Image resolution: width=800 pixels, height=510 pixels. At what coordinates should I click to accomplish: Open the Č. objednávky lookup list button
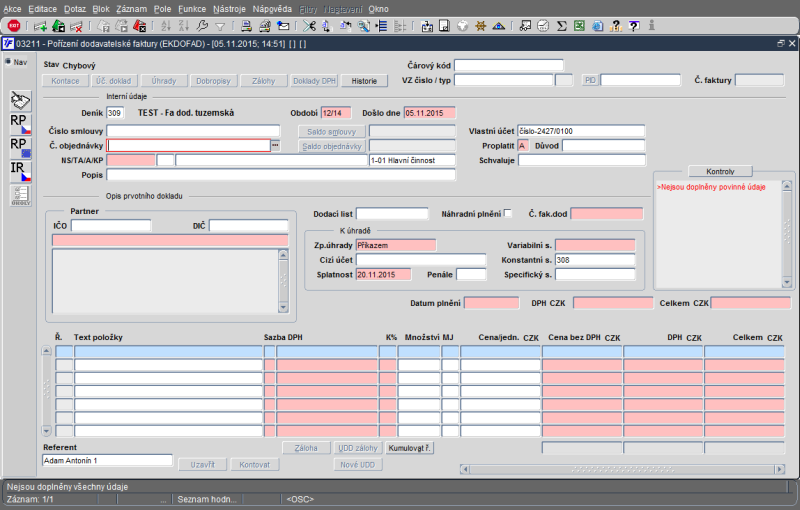tap(275, 145)
